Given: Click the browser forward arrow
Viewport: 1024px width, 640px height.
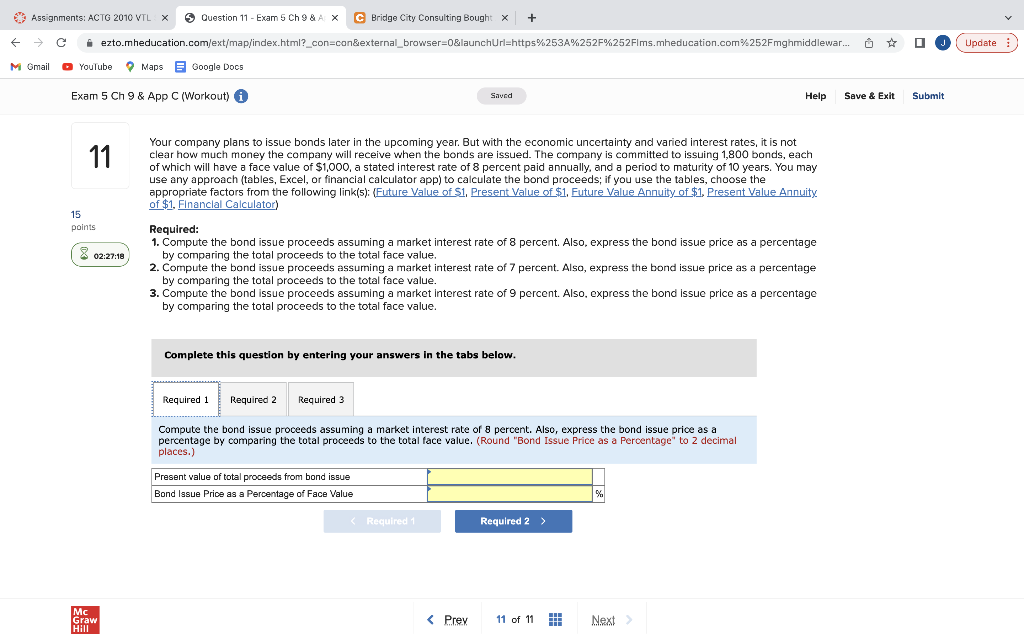Looking at the screenshot, I should (39, 43).
